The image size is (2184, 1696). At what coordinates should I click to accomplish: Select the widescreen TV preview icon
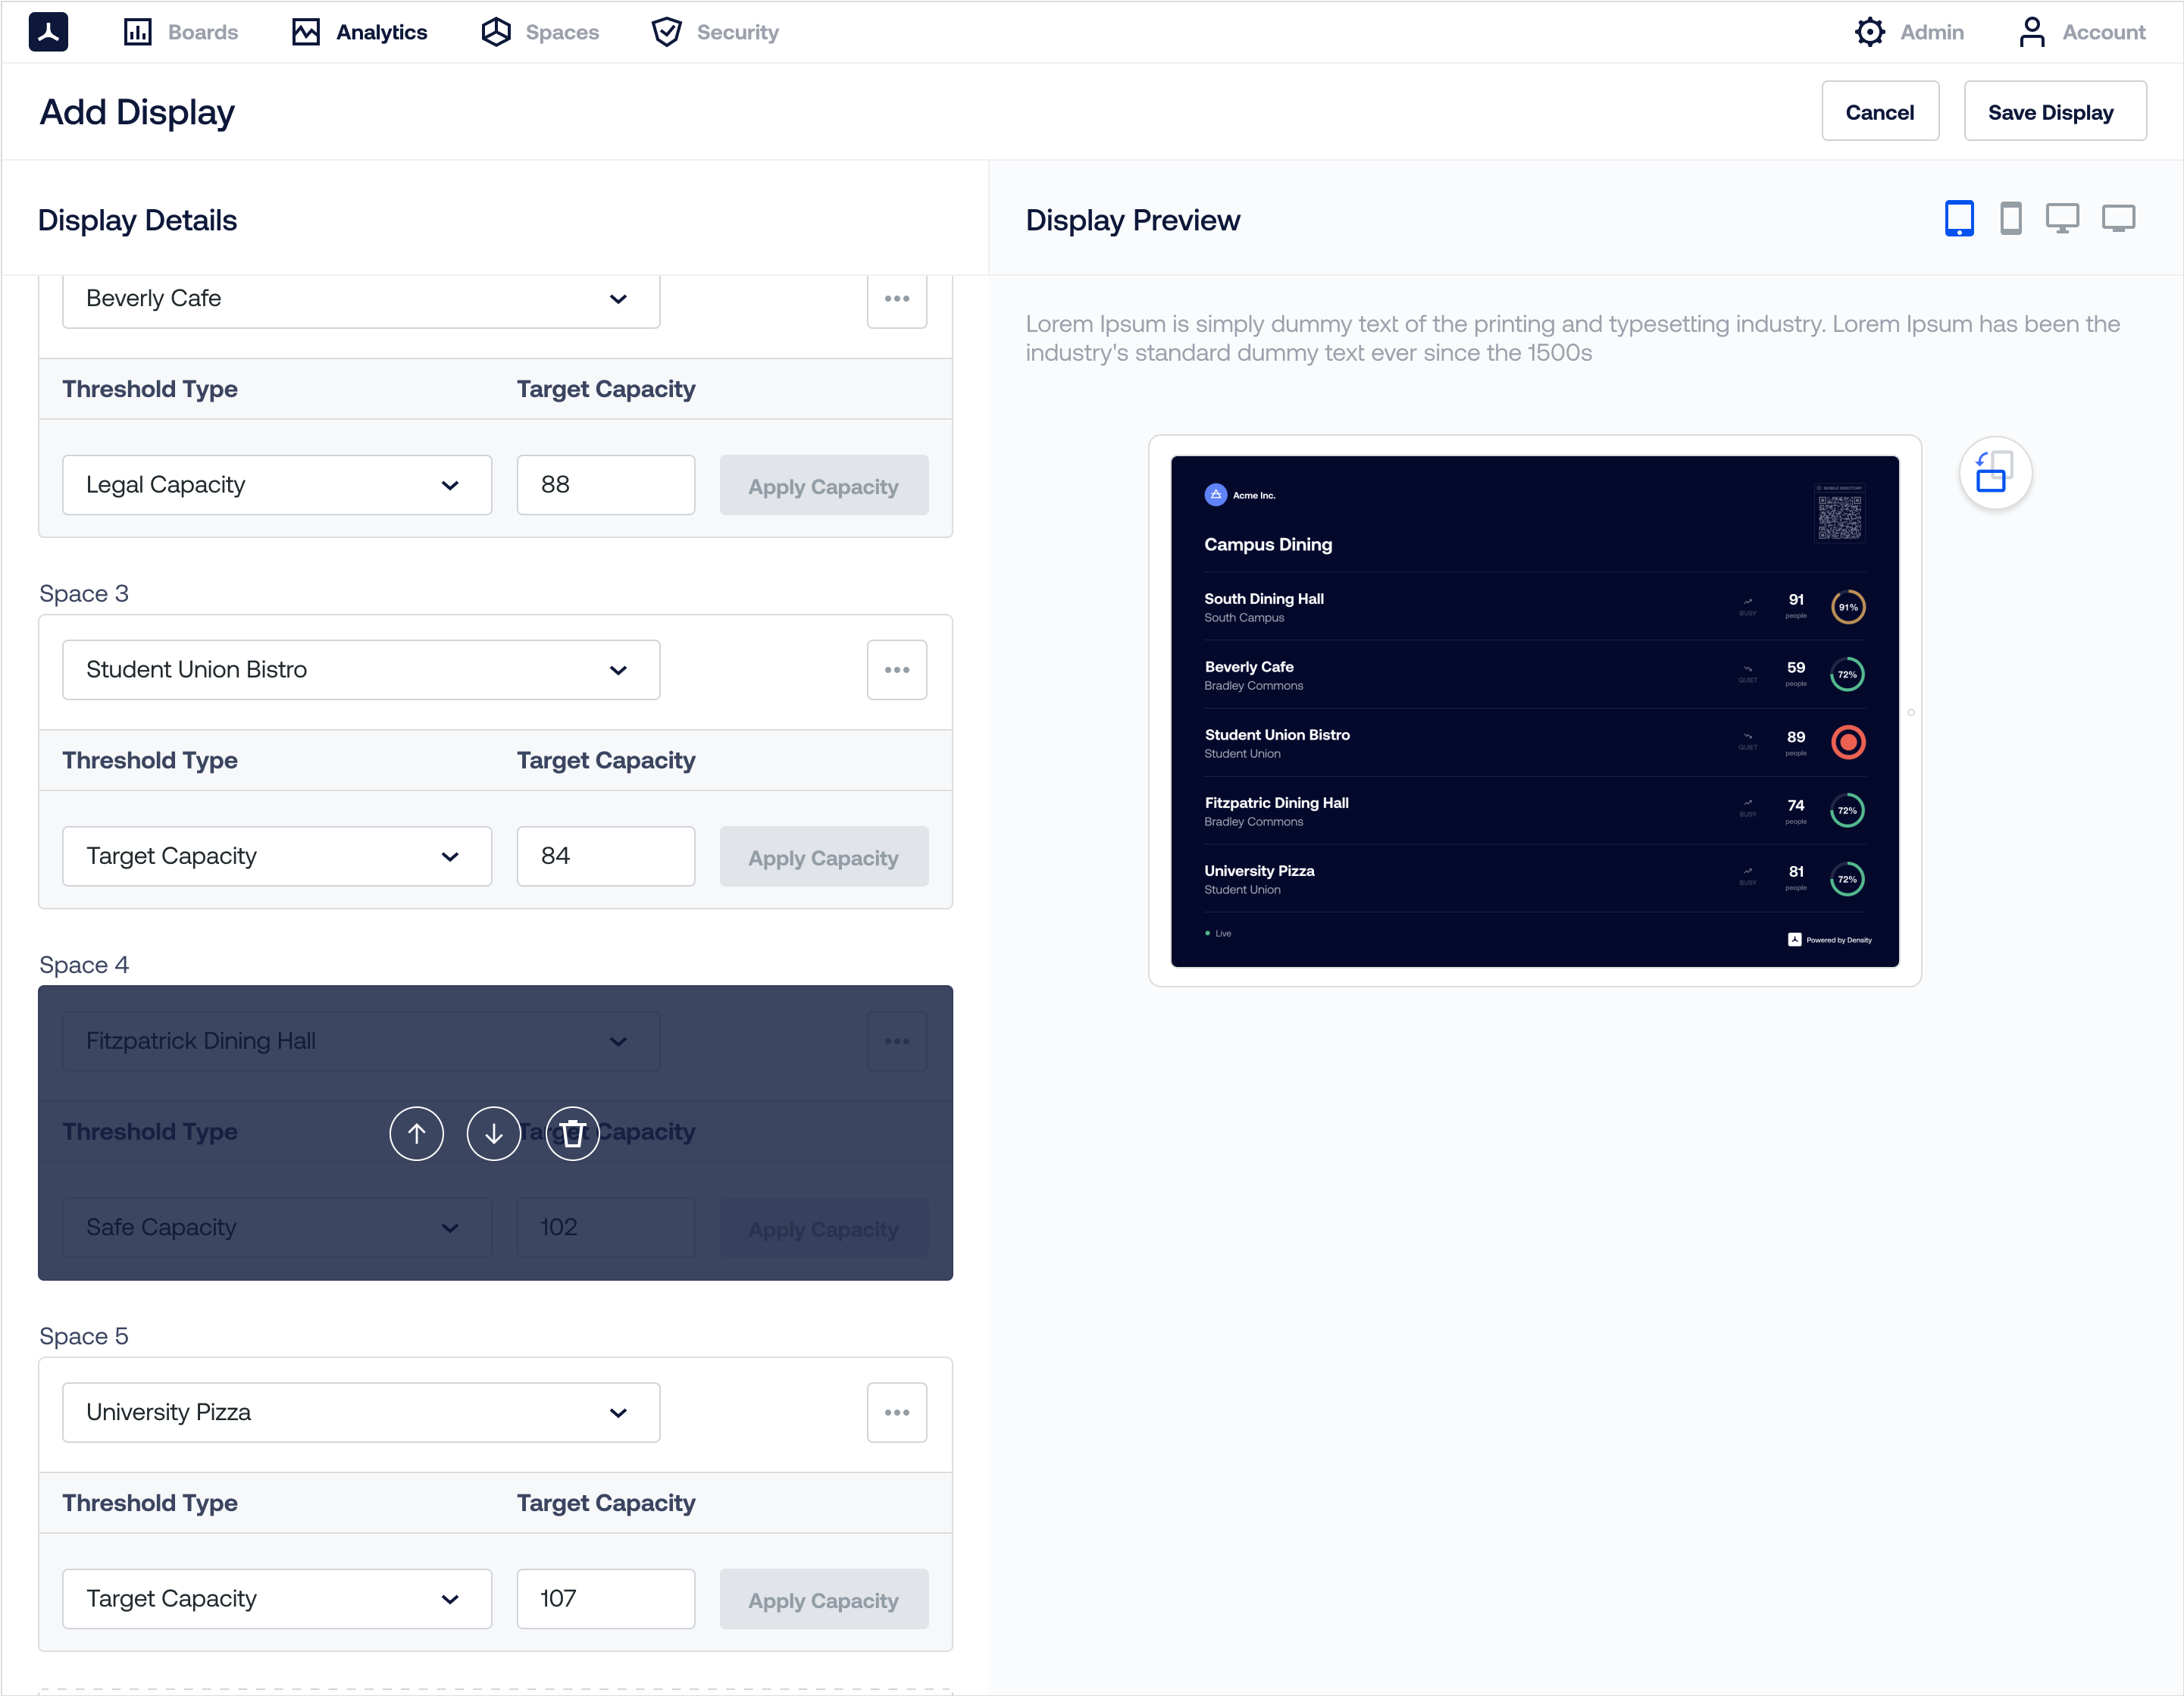[2117, 218]
